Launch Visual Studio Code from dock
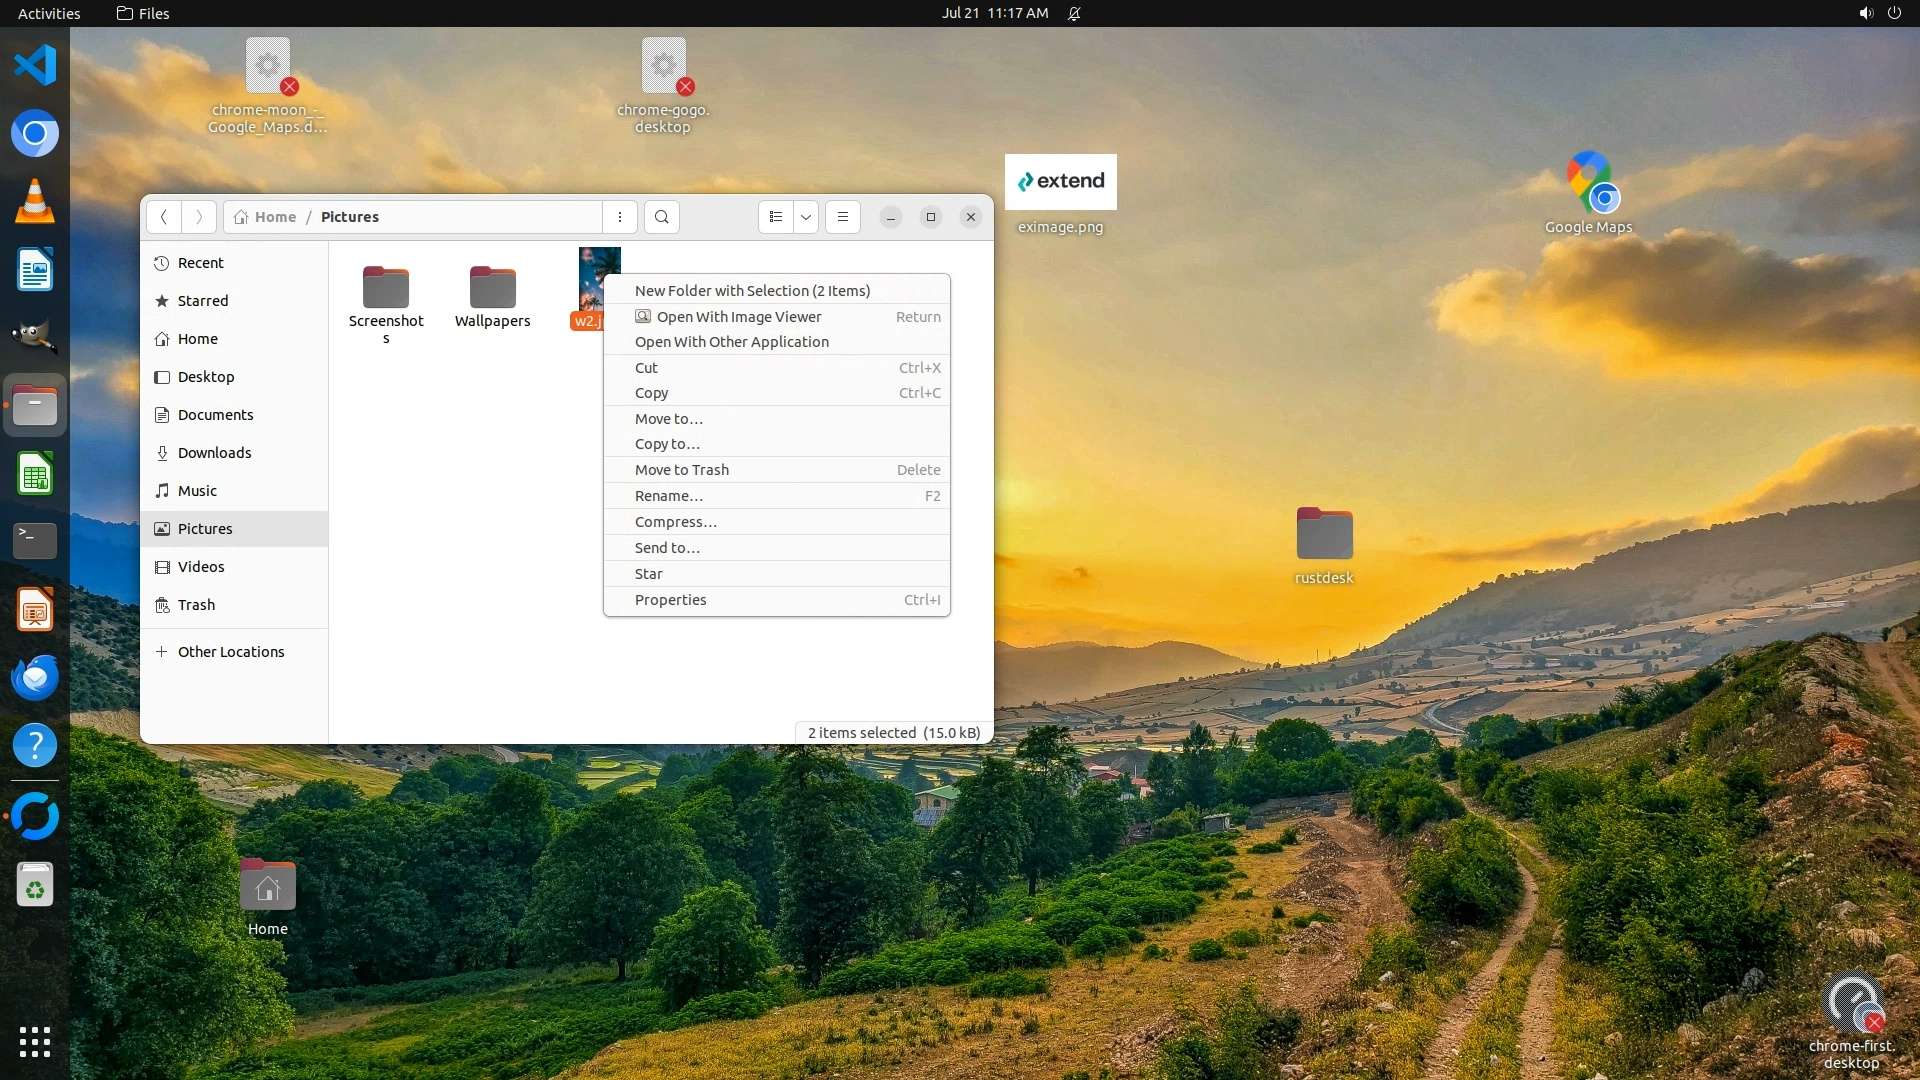Viewport: 1920px width, 1080px height. pyautogui.click(x=35, y=65)
